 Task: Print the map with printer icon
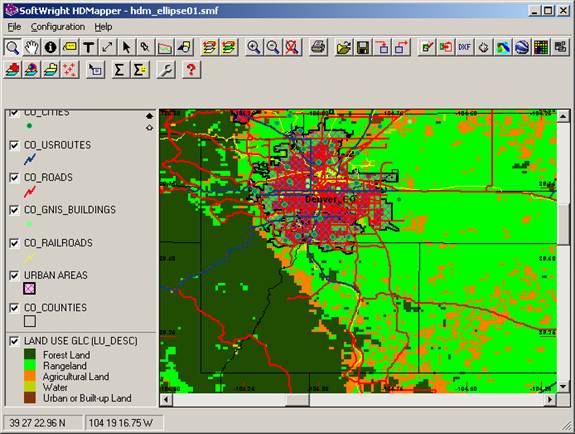pyautogui.click(x=318, y=47)
